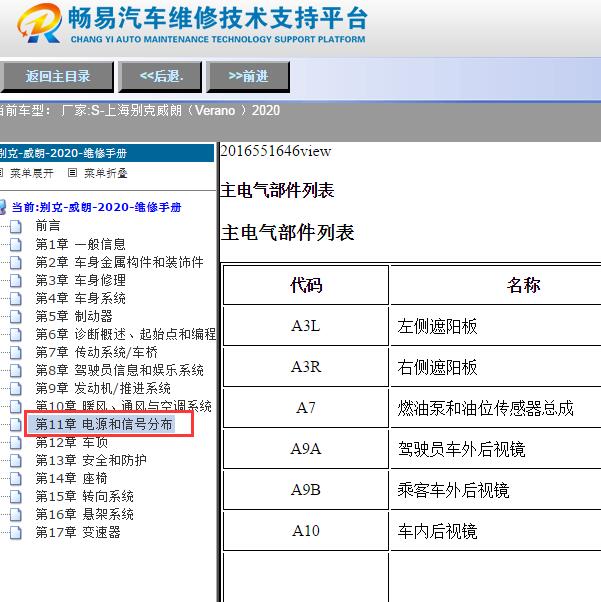601x602 pixels.
Task: Click the page icon beside 第4章 车身系统
Action: (16, 298)
